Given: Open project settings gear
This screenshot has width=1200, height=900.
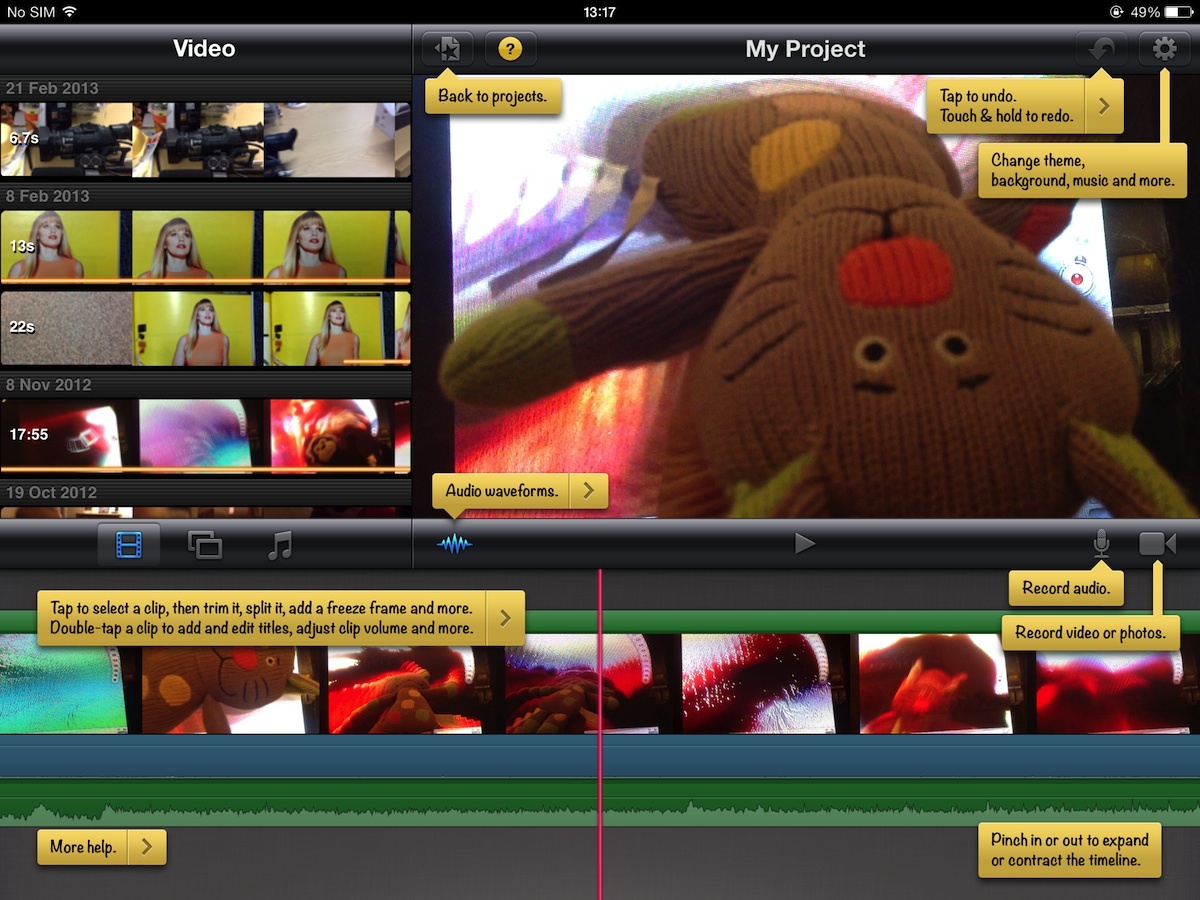Looking at the screenshot, I should pyautogui.click(x=1164, y=49).
